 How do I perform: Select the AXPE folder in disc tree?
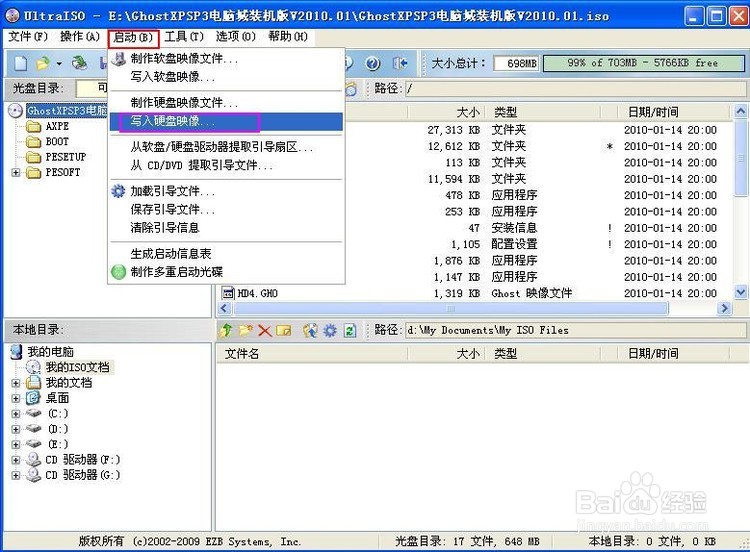[x=57, y=126]
